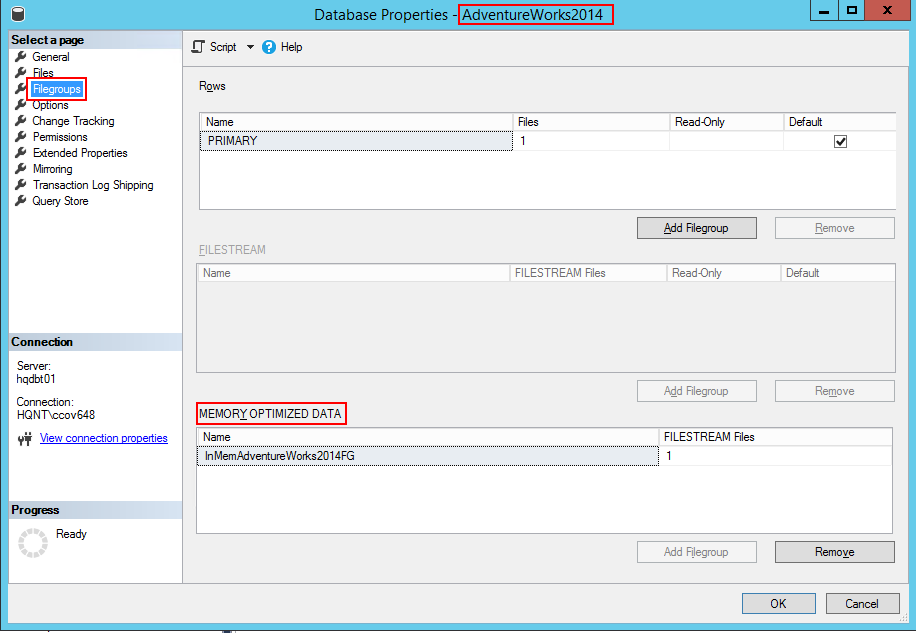916x633 pixels.
Task: Click the Memory Optimized grid Name header
Action: click(x=428, y=437)
